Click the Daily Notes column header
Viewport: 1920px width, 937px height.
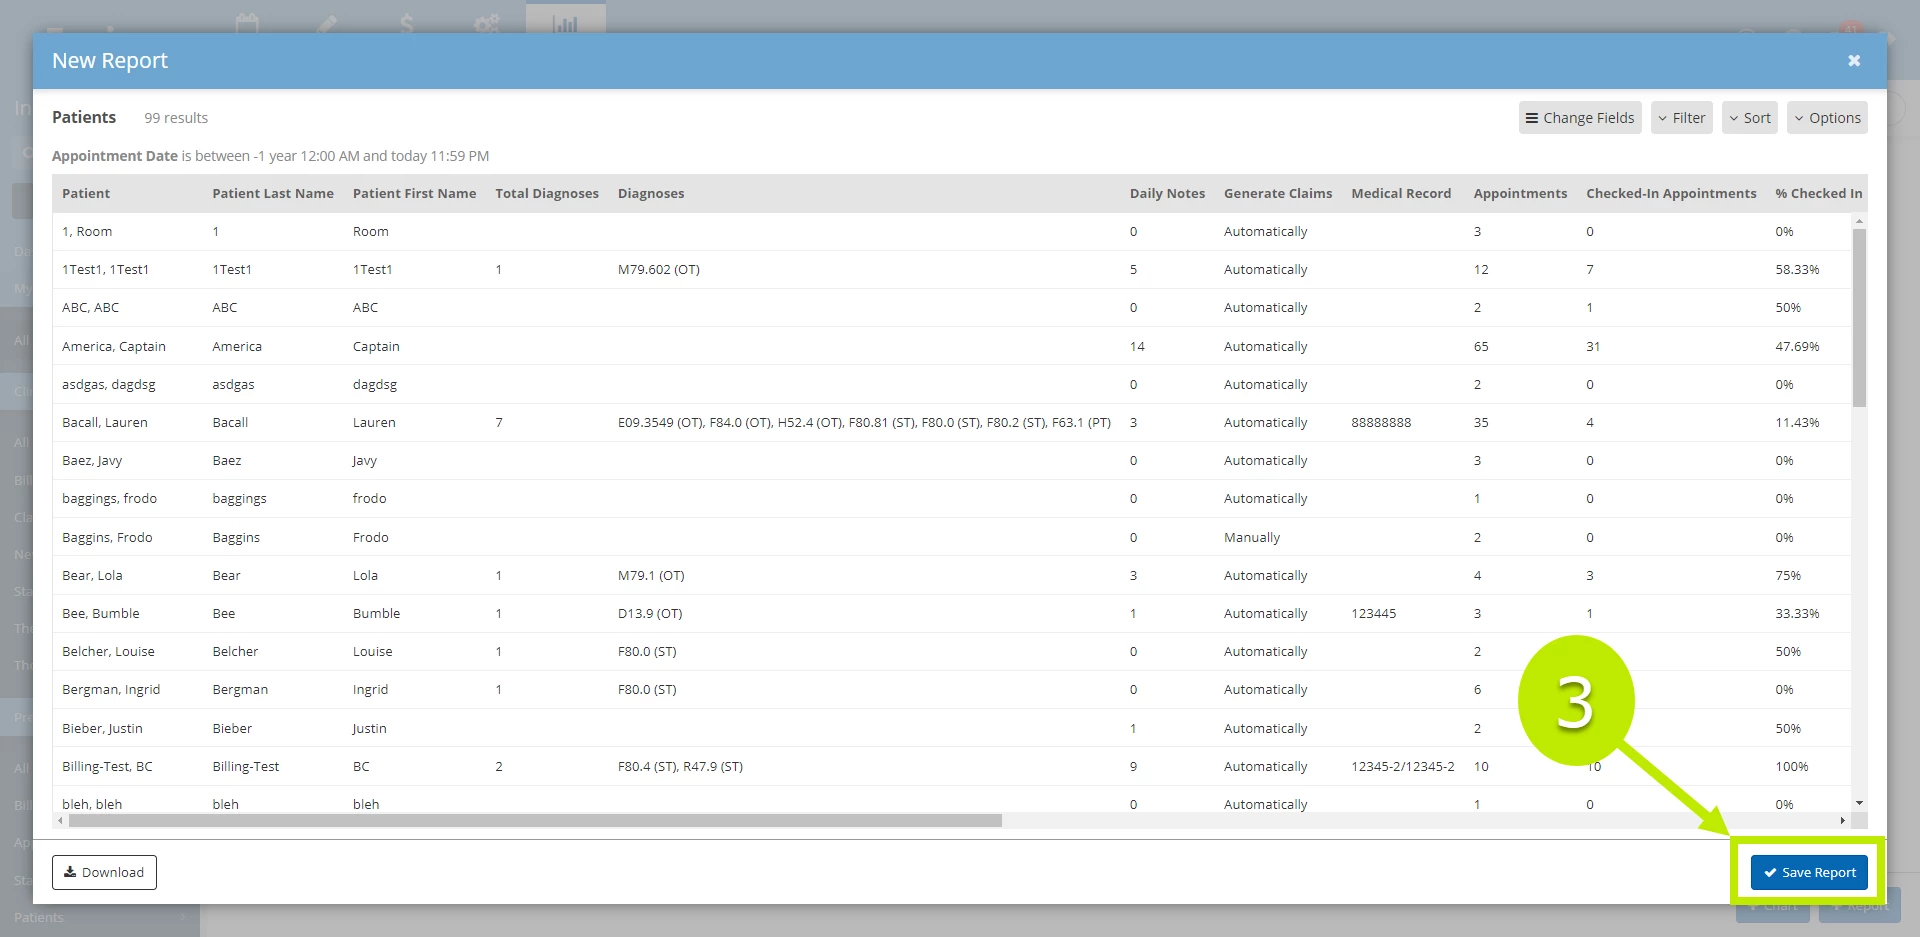point(1167,194)
